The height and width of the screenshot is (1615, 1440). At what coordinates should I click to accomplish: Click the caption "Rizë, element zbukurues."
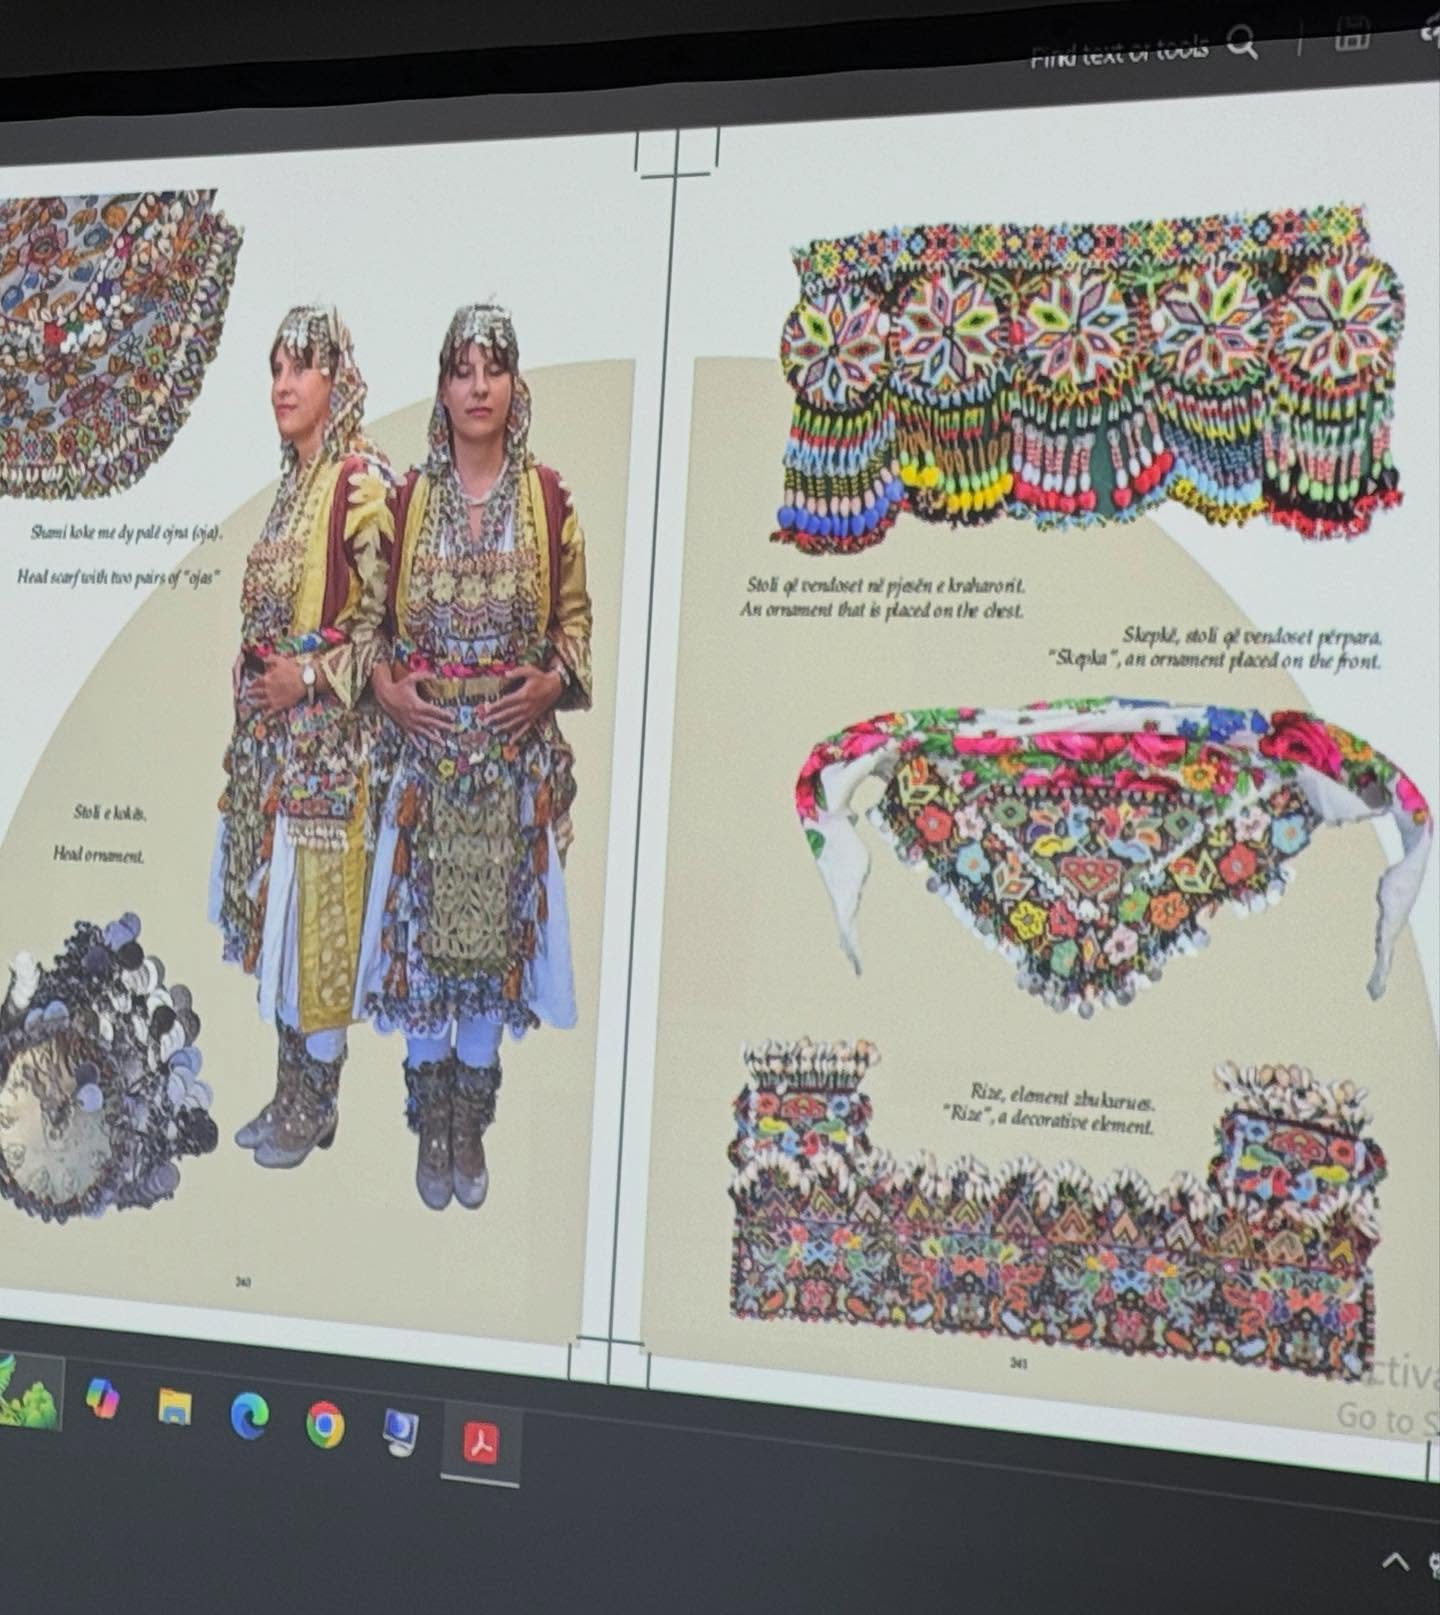point(1062,1097)
